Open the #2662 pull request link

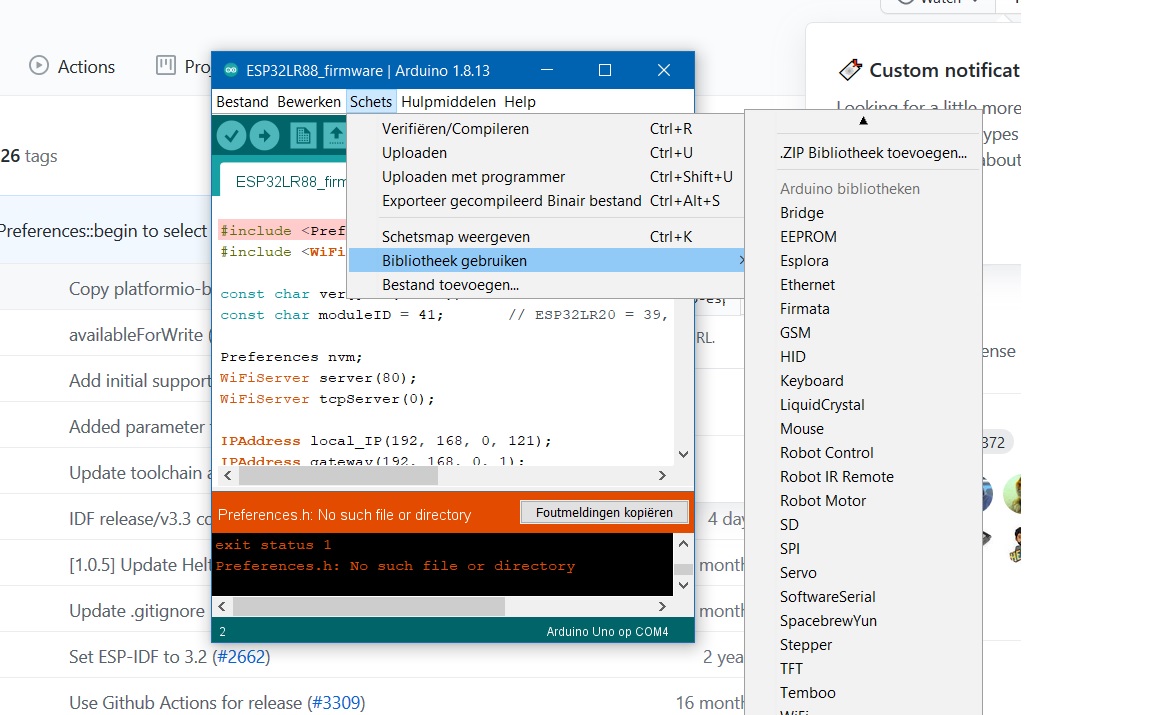click(x=241, y=657)
